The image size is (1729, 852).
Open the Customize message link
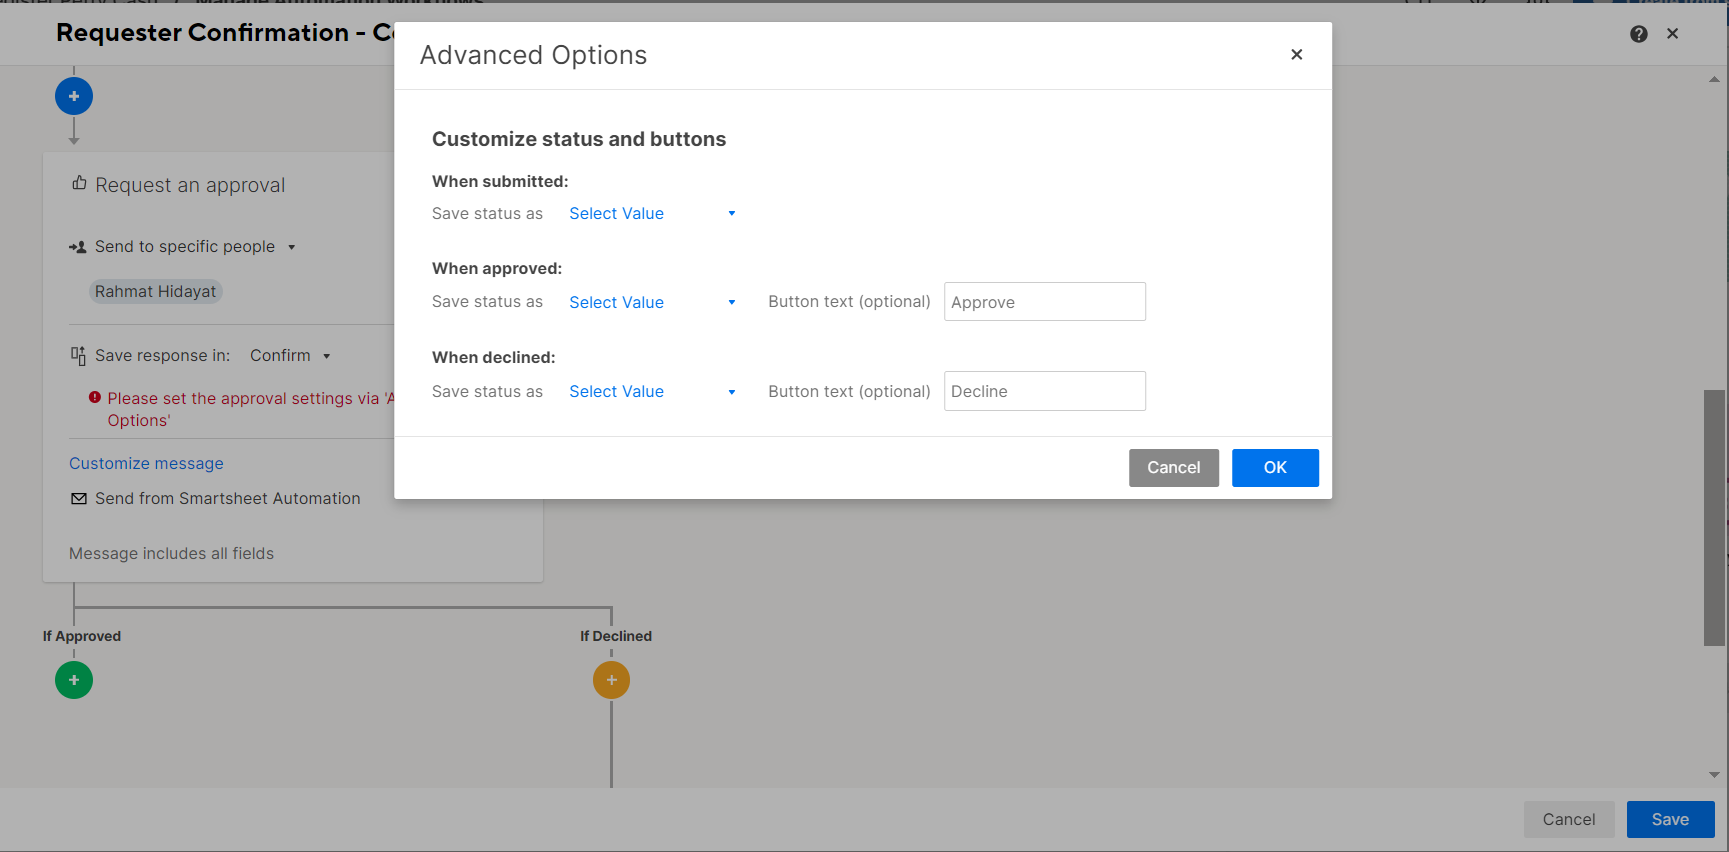pyautogui.click(x=146, y=464)
